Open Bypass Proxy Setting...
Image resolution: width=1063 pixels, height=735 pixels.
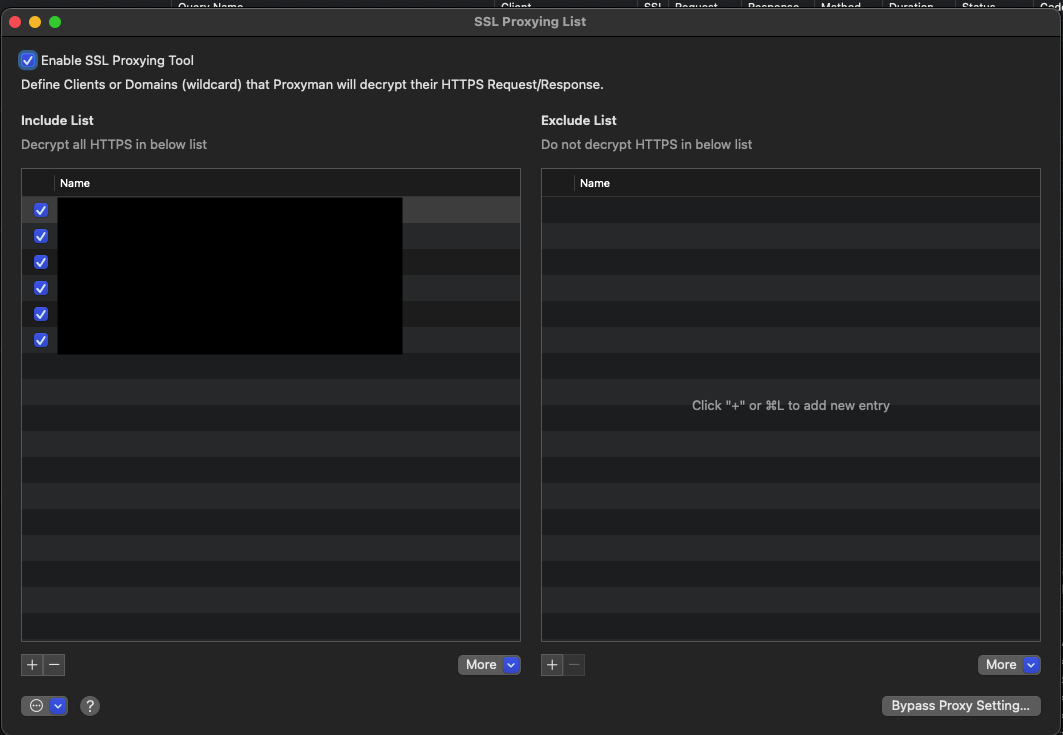pos(961,705)
